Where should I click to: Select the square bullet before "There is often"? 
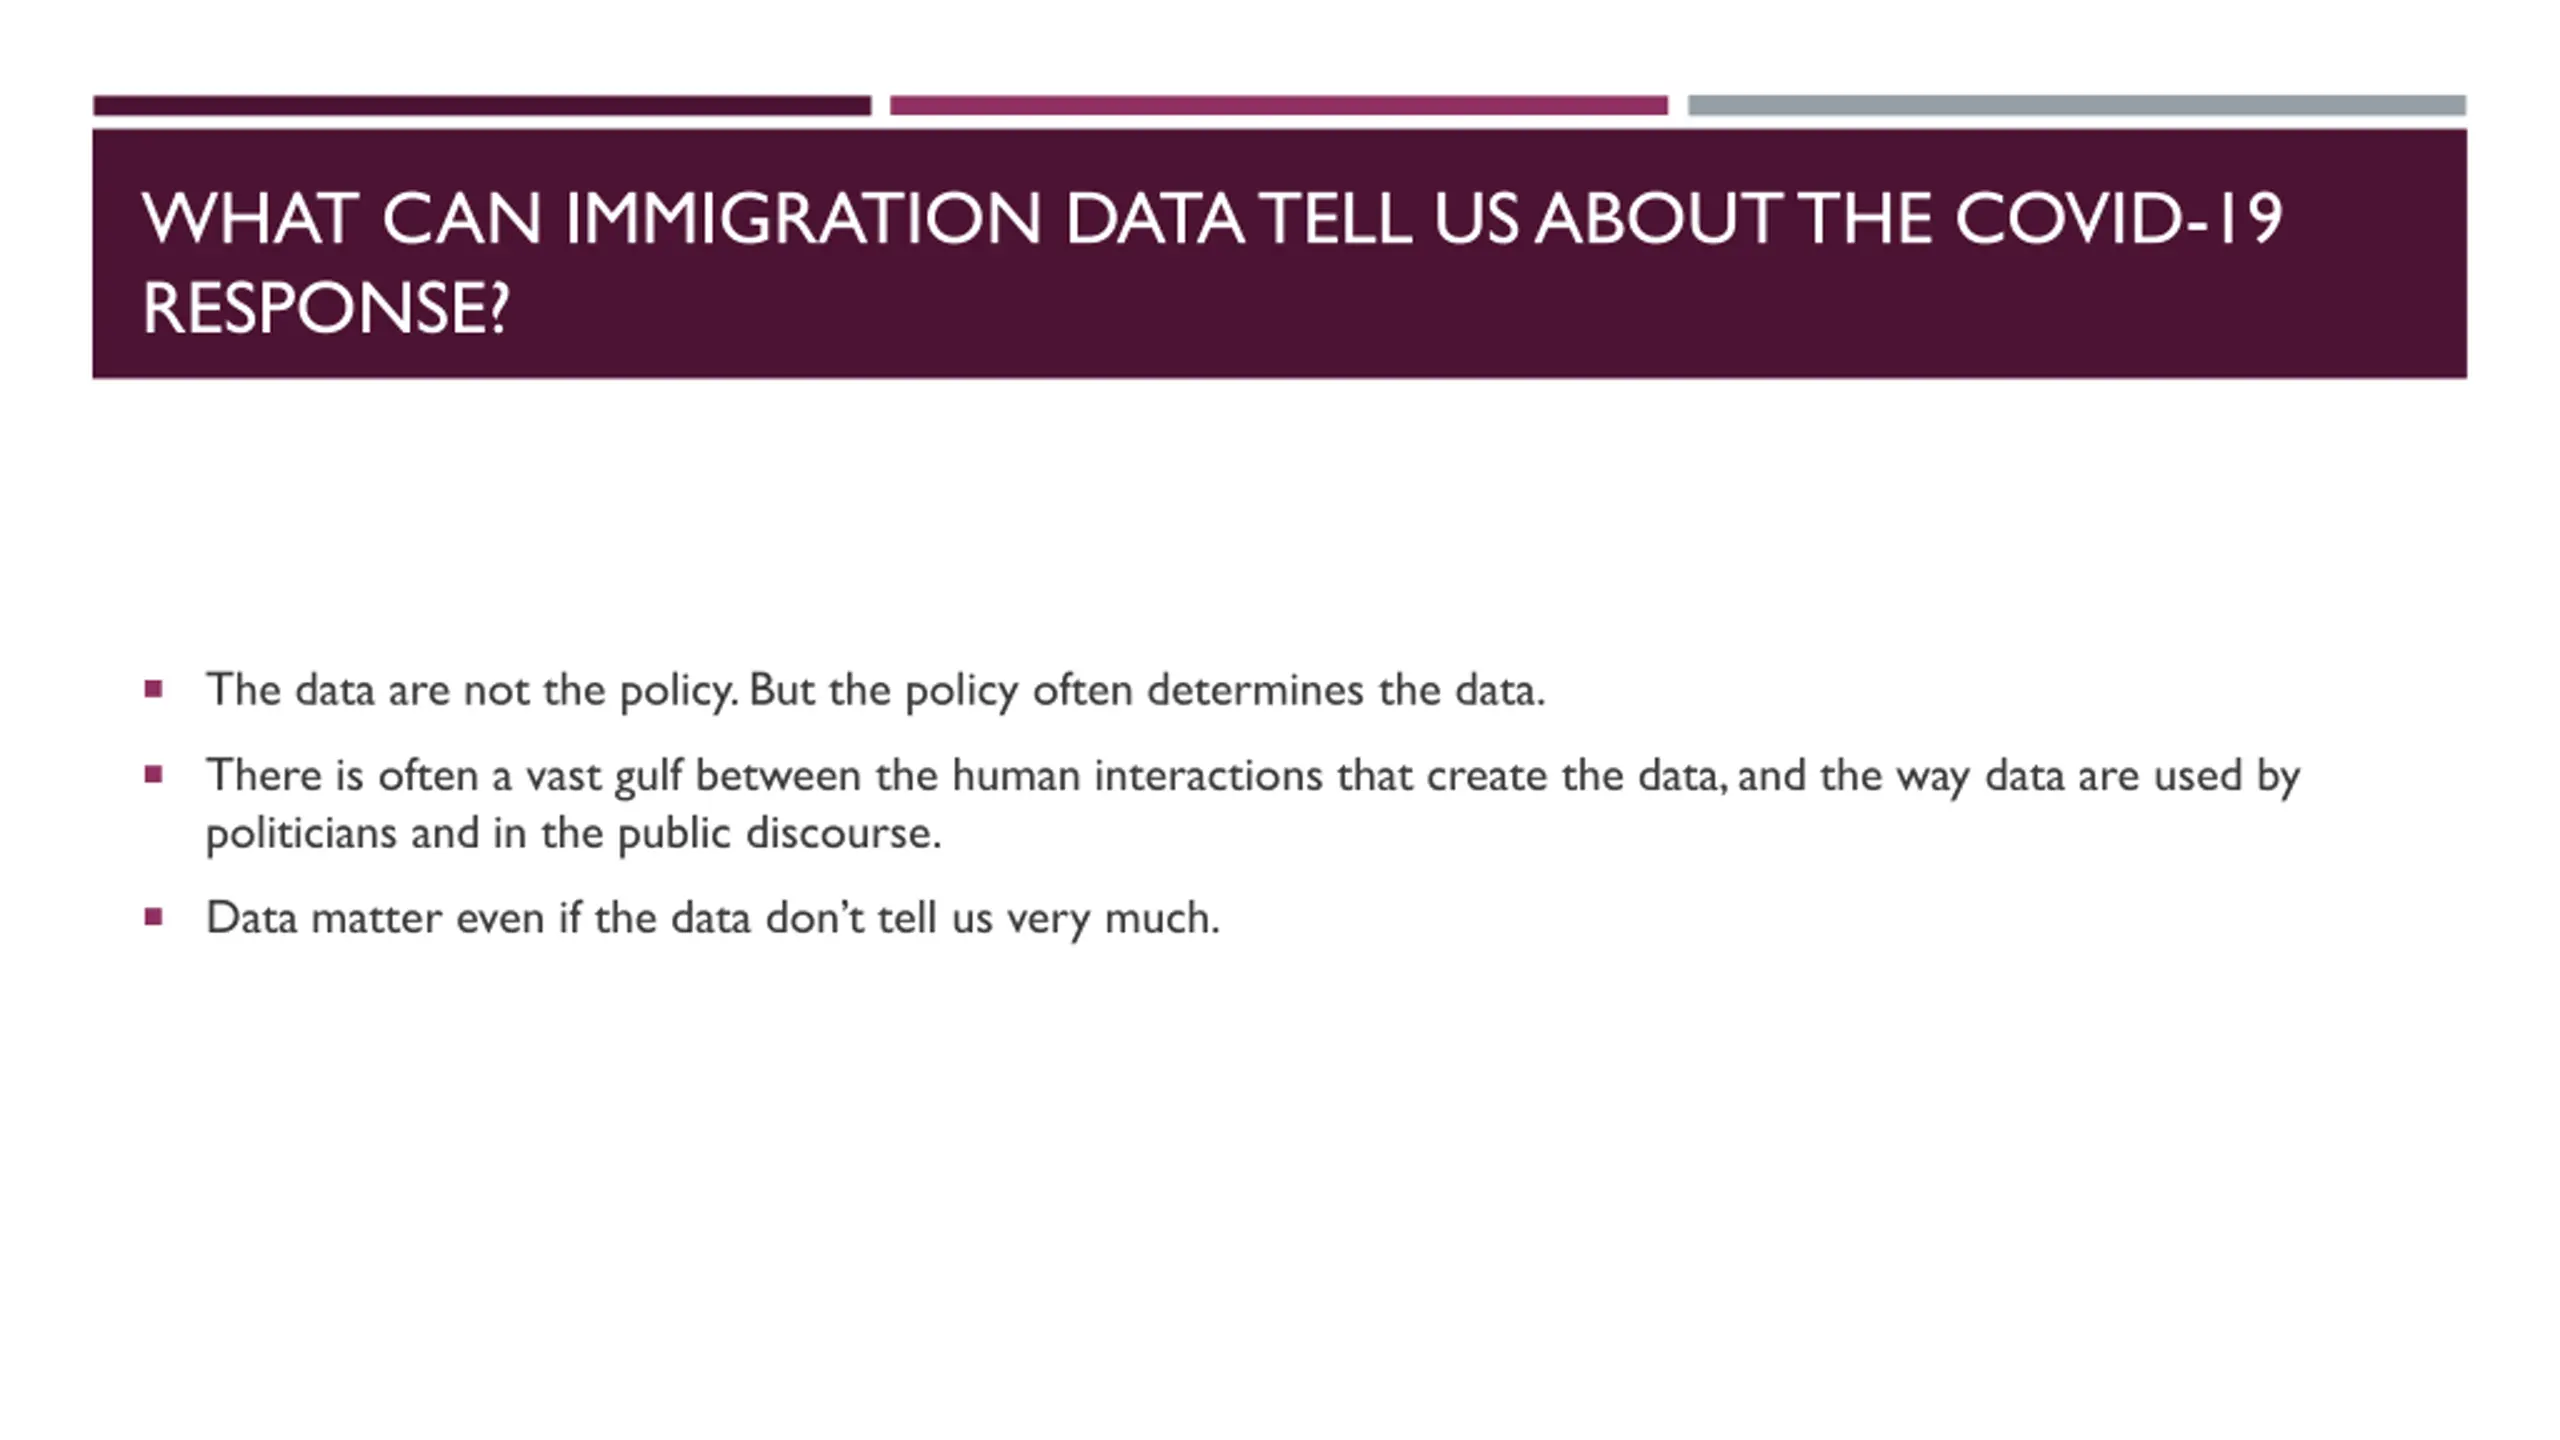(x=153, y=775)
